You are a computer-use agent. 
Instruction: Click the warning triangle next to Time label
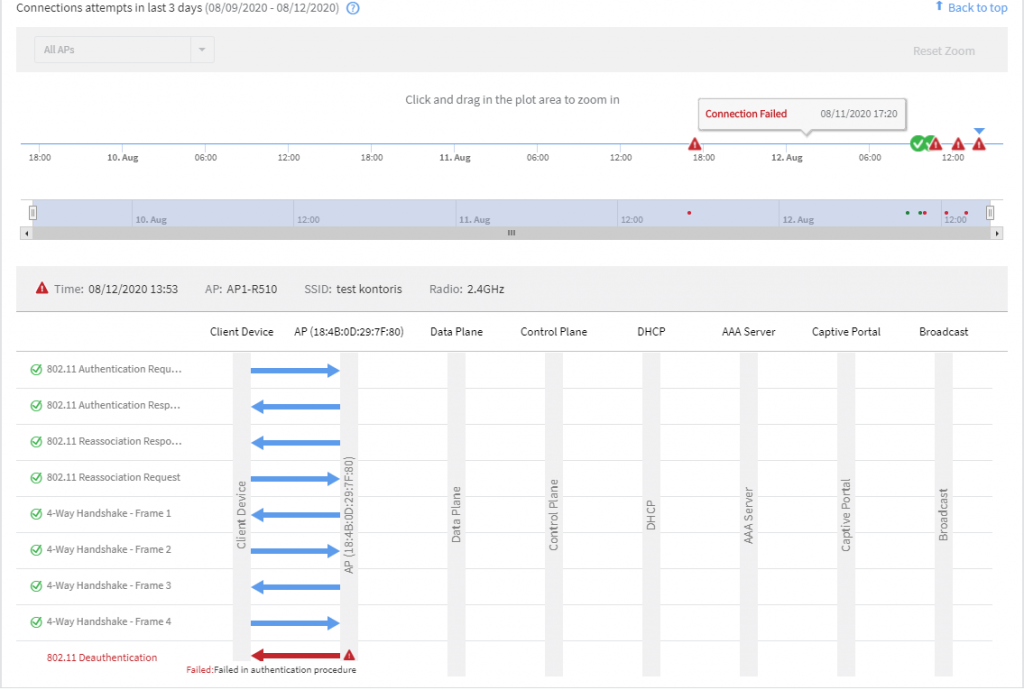pos(42,288)
